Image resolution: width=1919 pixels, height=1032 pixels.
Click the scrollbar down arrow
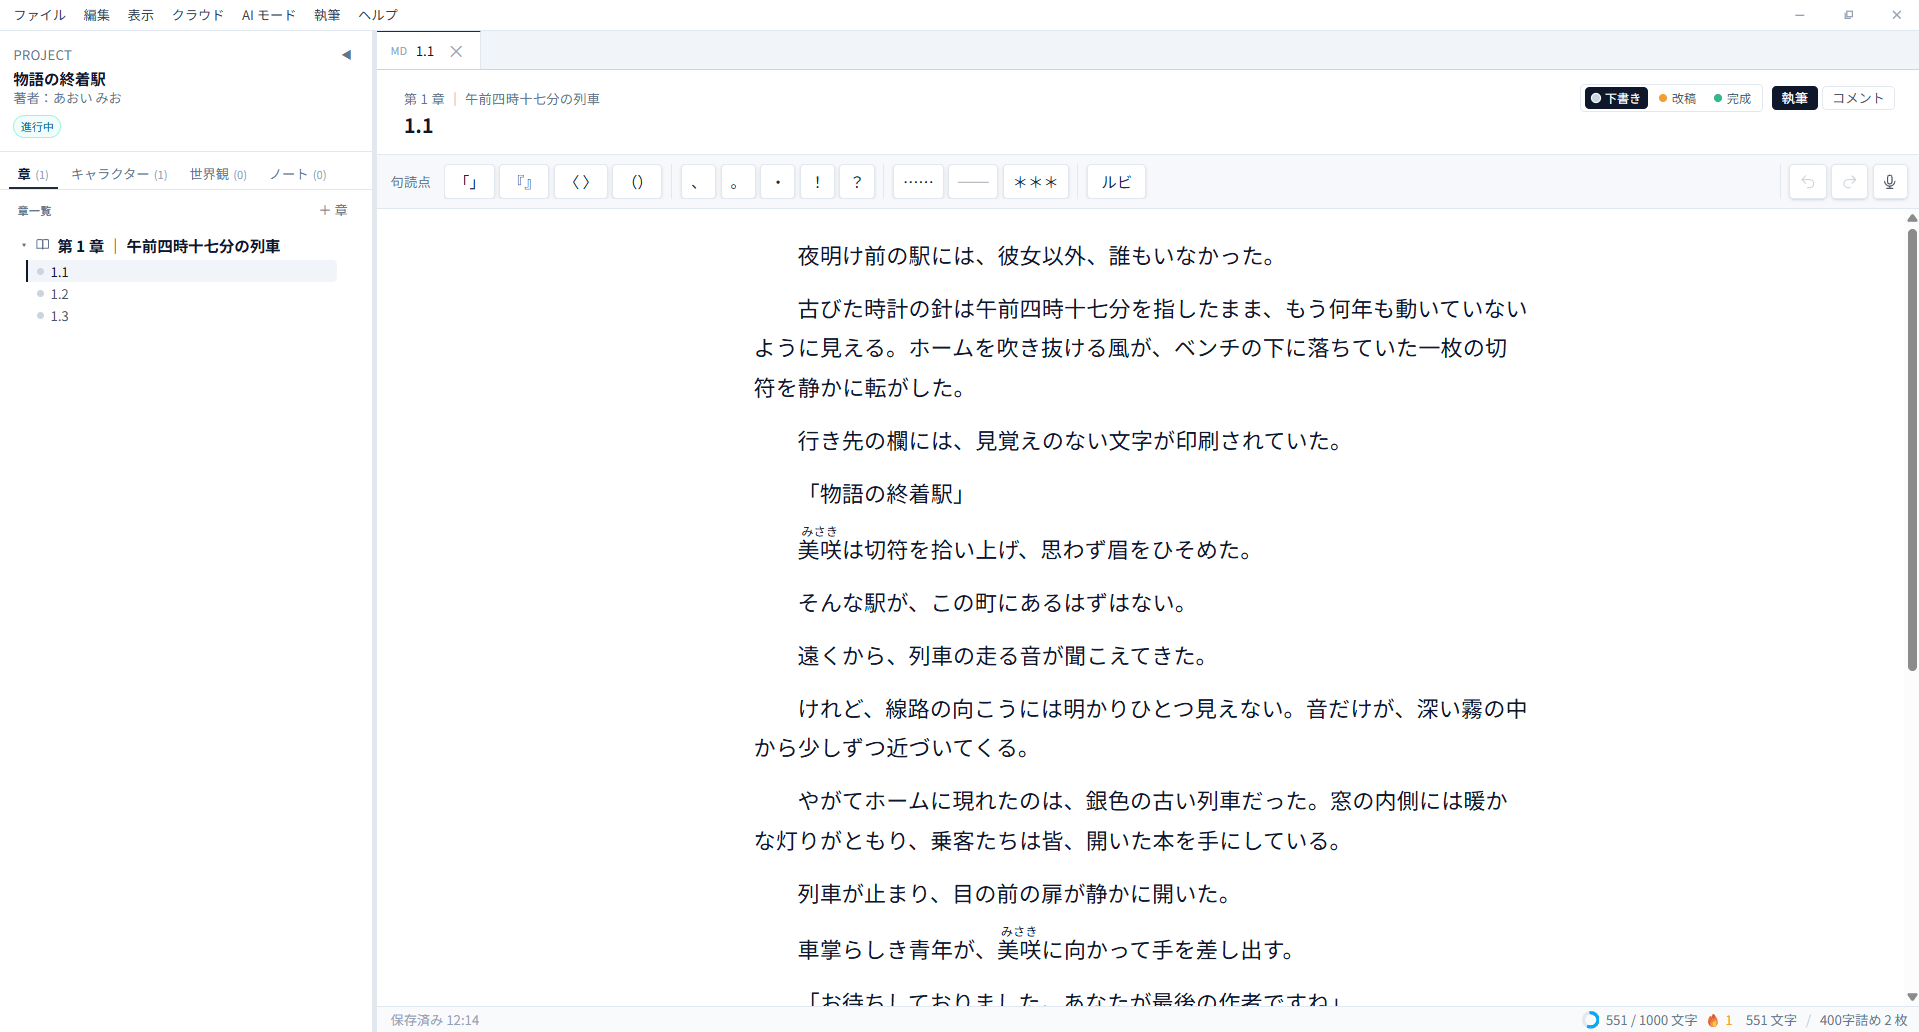(1912, 997)
